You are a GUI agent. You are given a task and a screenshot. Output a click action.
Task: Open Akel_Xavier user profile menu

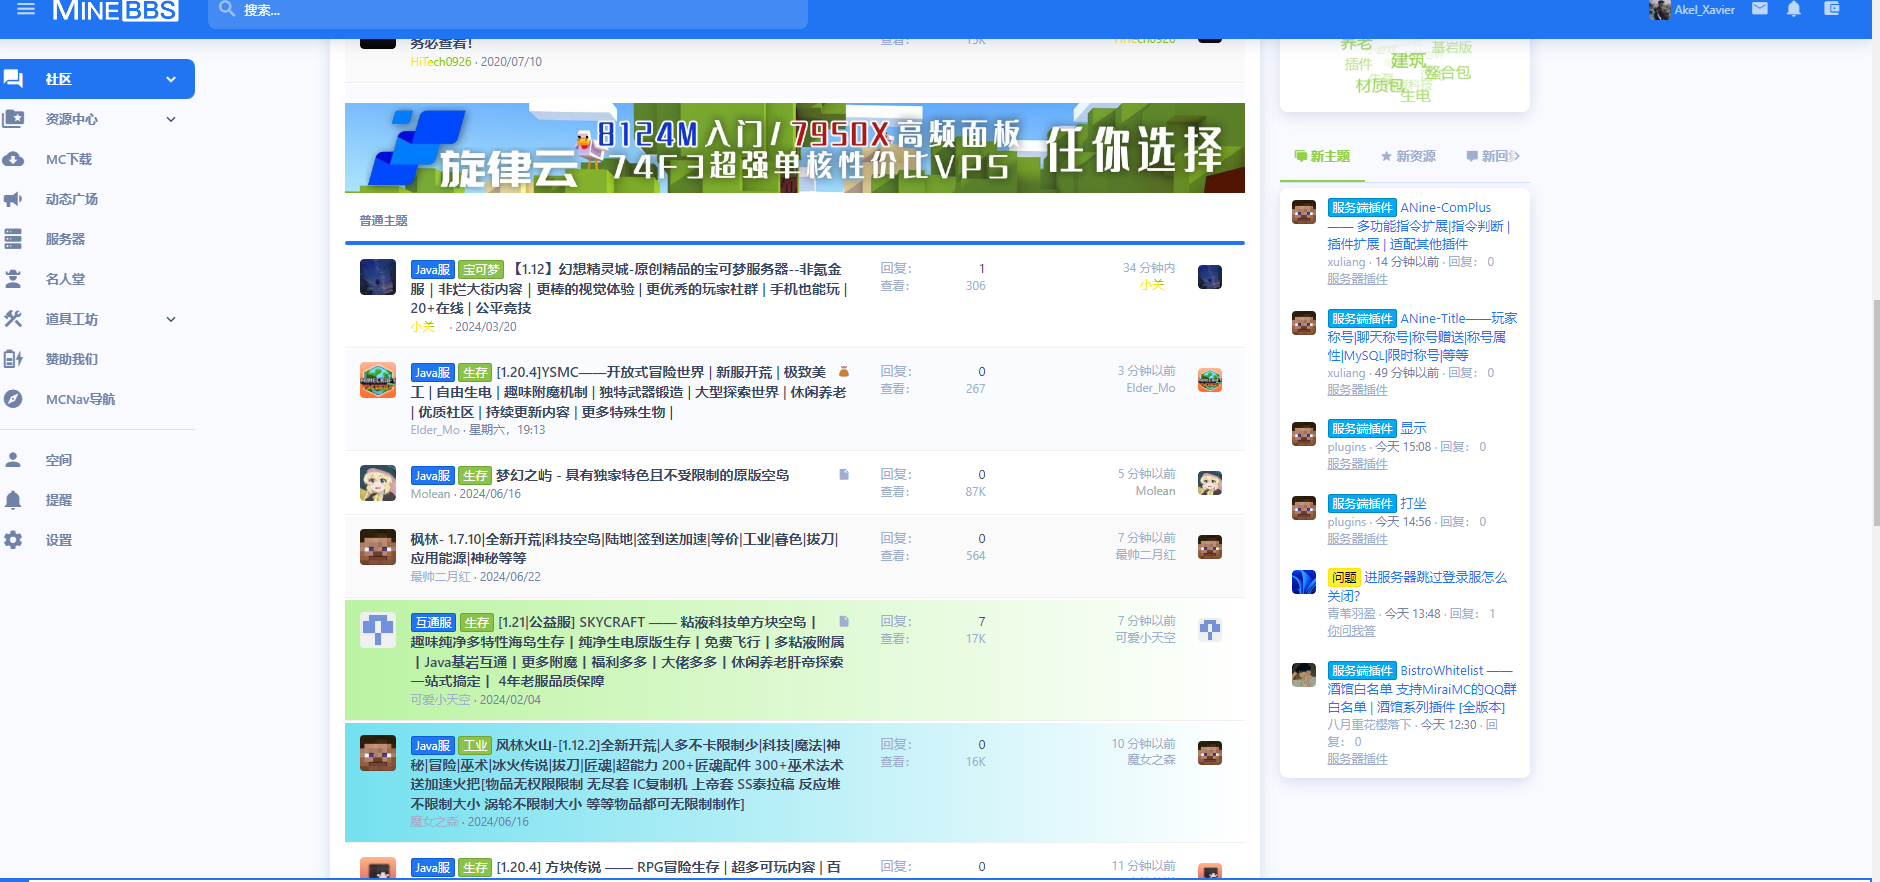1693,10
